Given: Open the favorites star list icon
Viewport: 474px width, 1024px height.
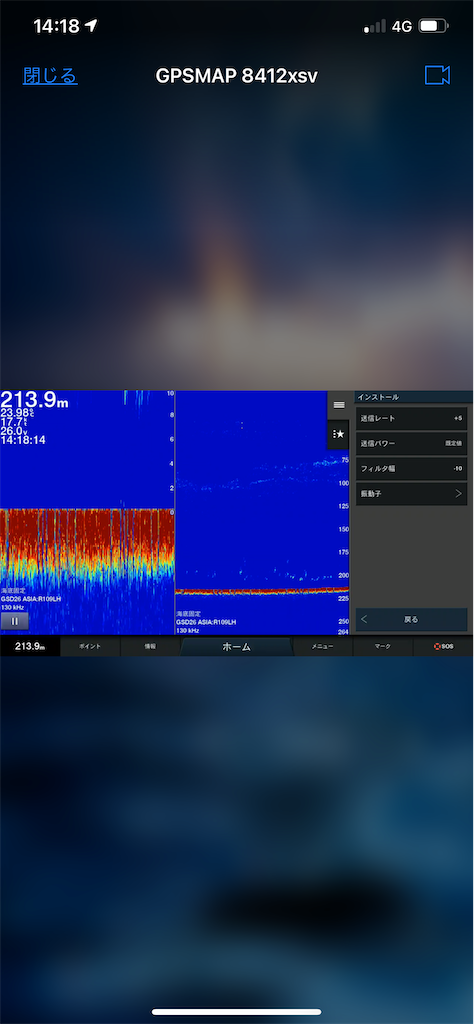Looking at the screenshot, I should (x=338, y=434).
